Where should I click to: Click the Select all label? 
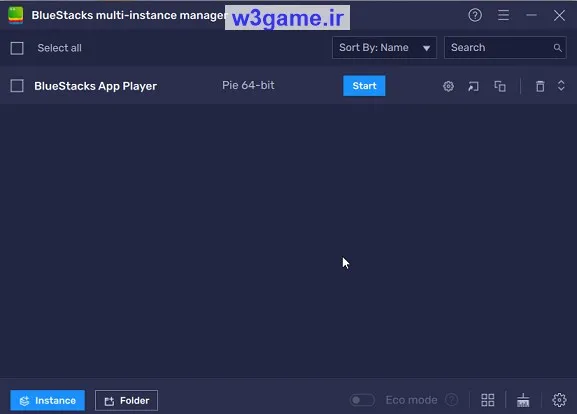point(60,48)
